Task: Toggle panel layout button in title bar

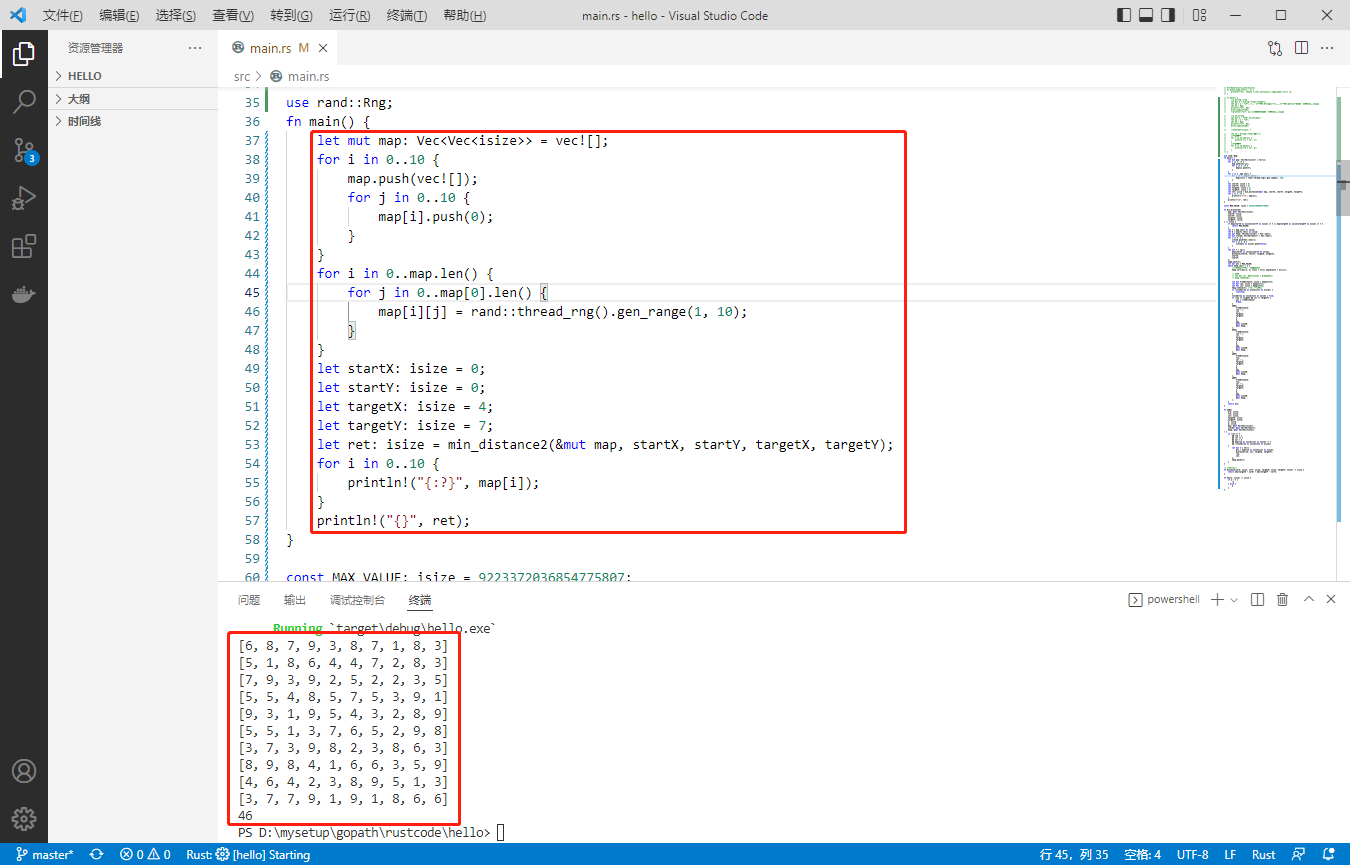Action: pos(1147,15)
